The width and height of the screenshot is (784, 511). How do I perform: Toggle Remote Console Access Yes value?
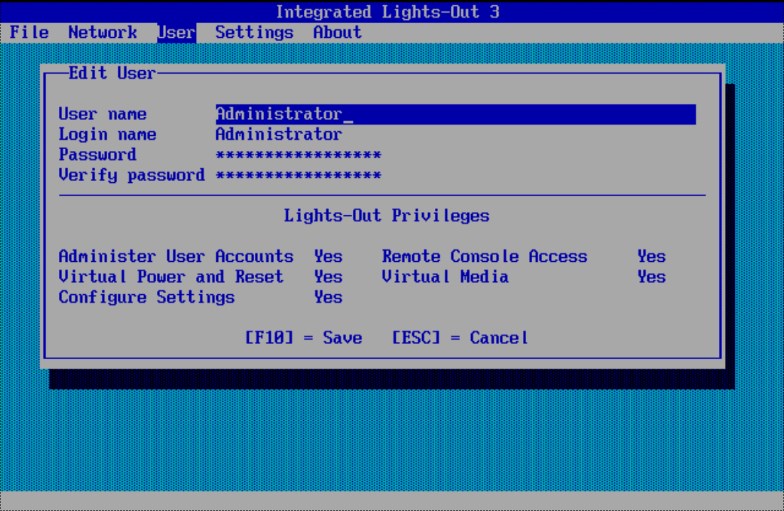coord(652,256)
